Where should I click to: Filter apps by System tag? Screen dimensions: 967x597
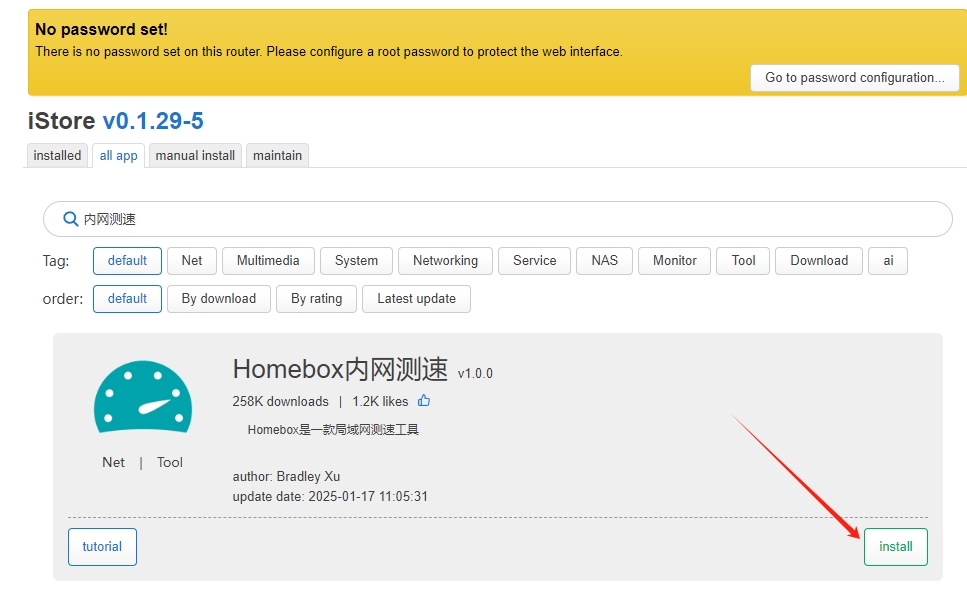[356, 261]
